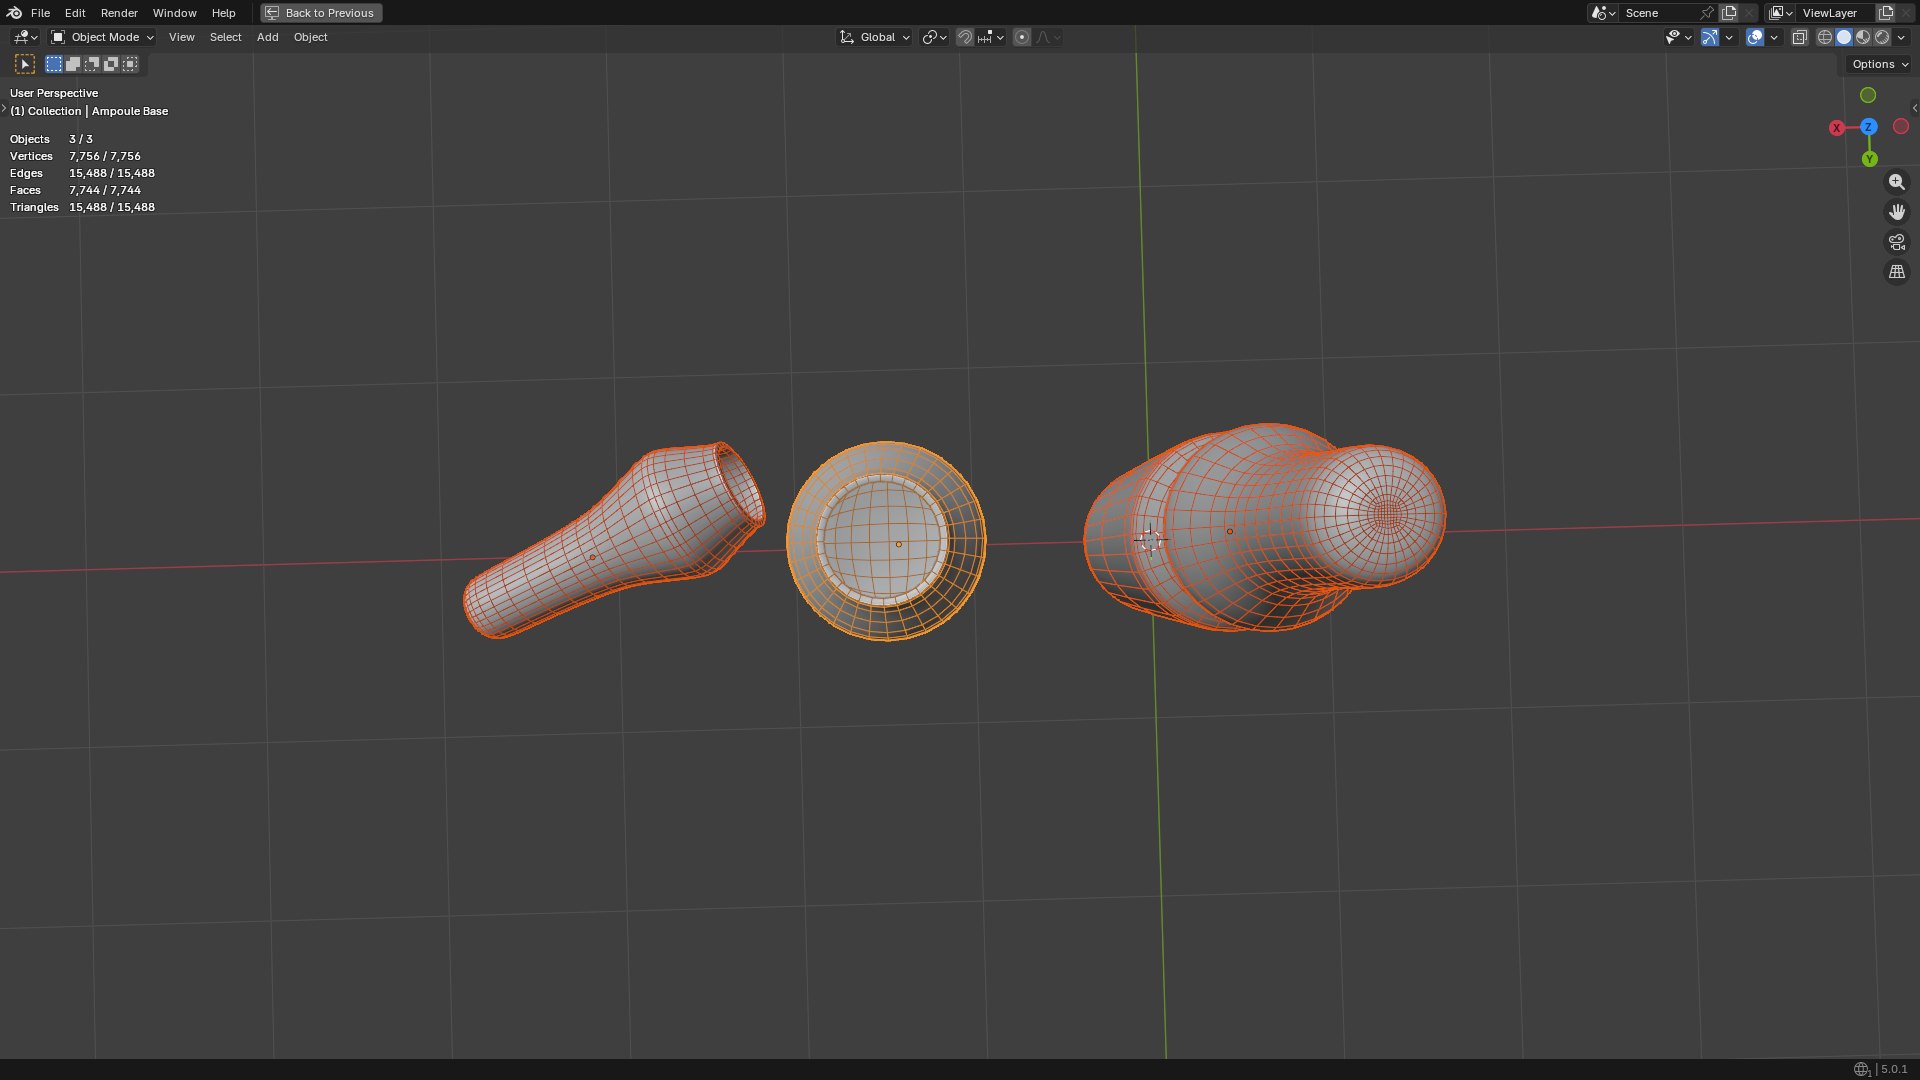1920x1080 pixels.
Task: Click the Scene name field
Action: [1657, 13]
